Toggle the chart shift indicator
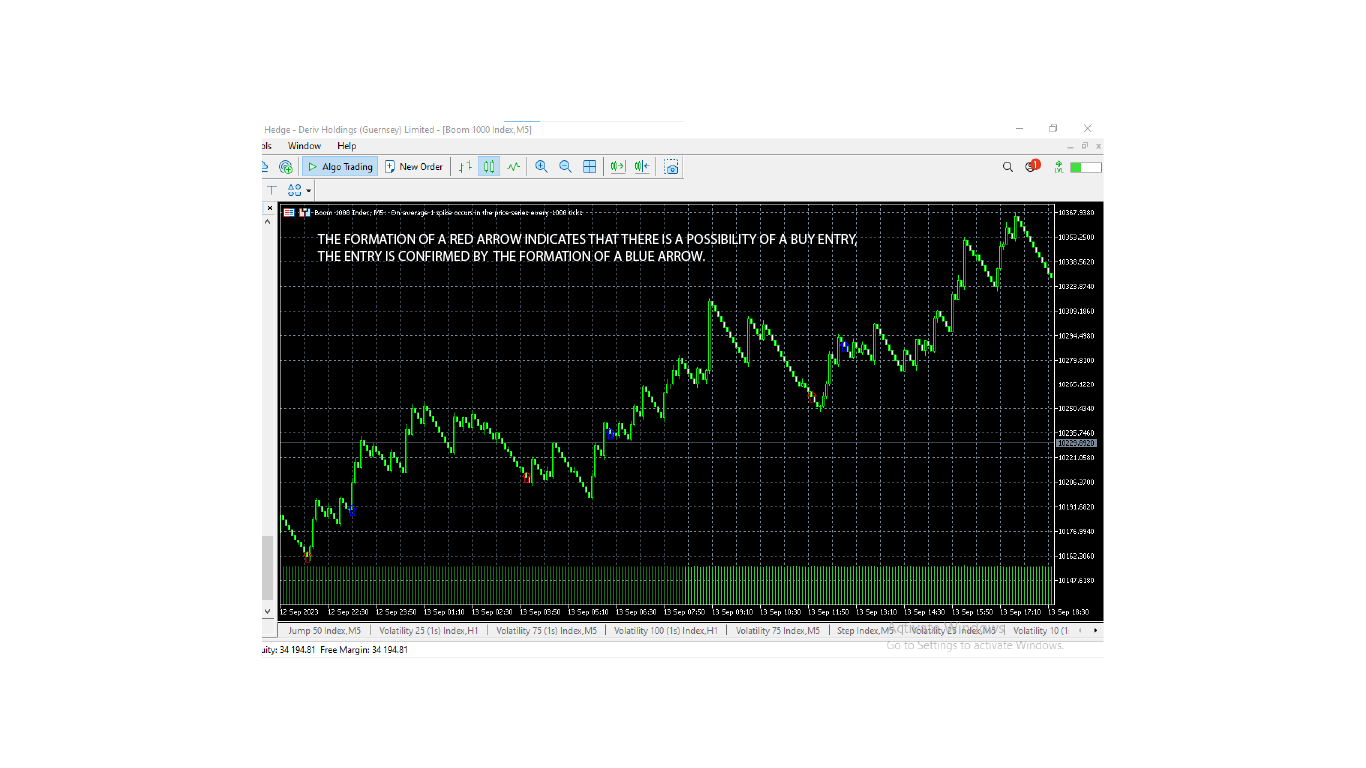Screen dimensions: 1366x768 pos(641,166)
